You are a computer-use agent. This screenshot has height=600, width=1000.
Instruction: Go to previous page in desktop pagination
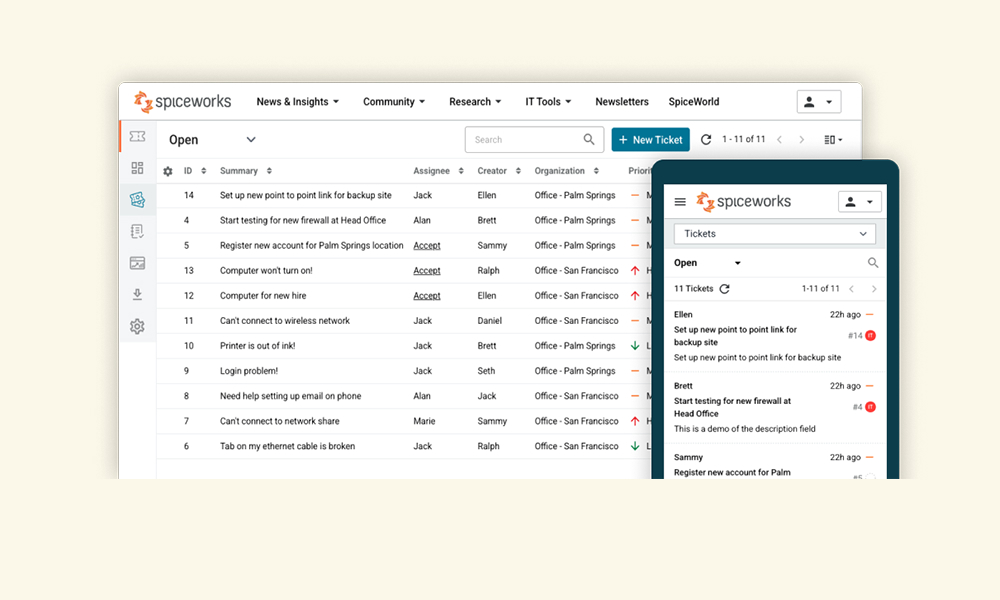(779, 139)
